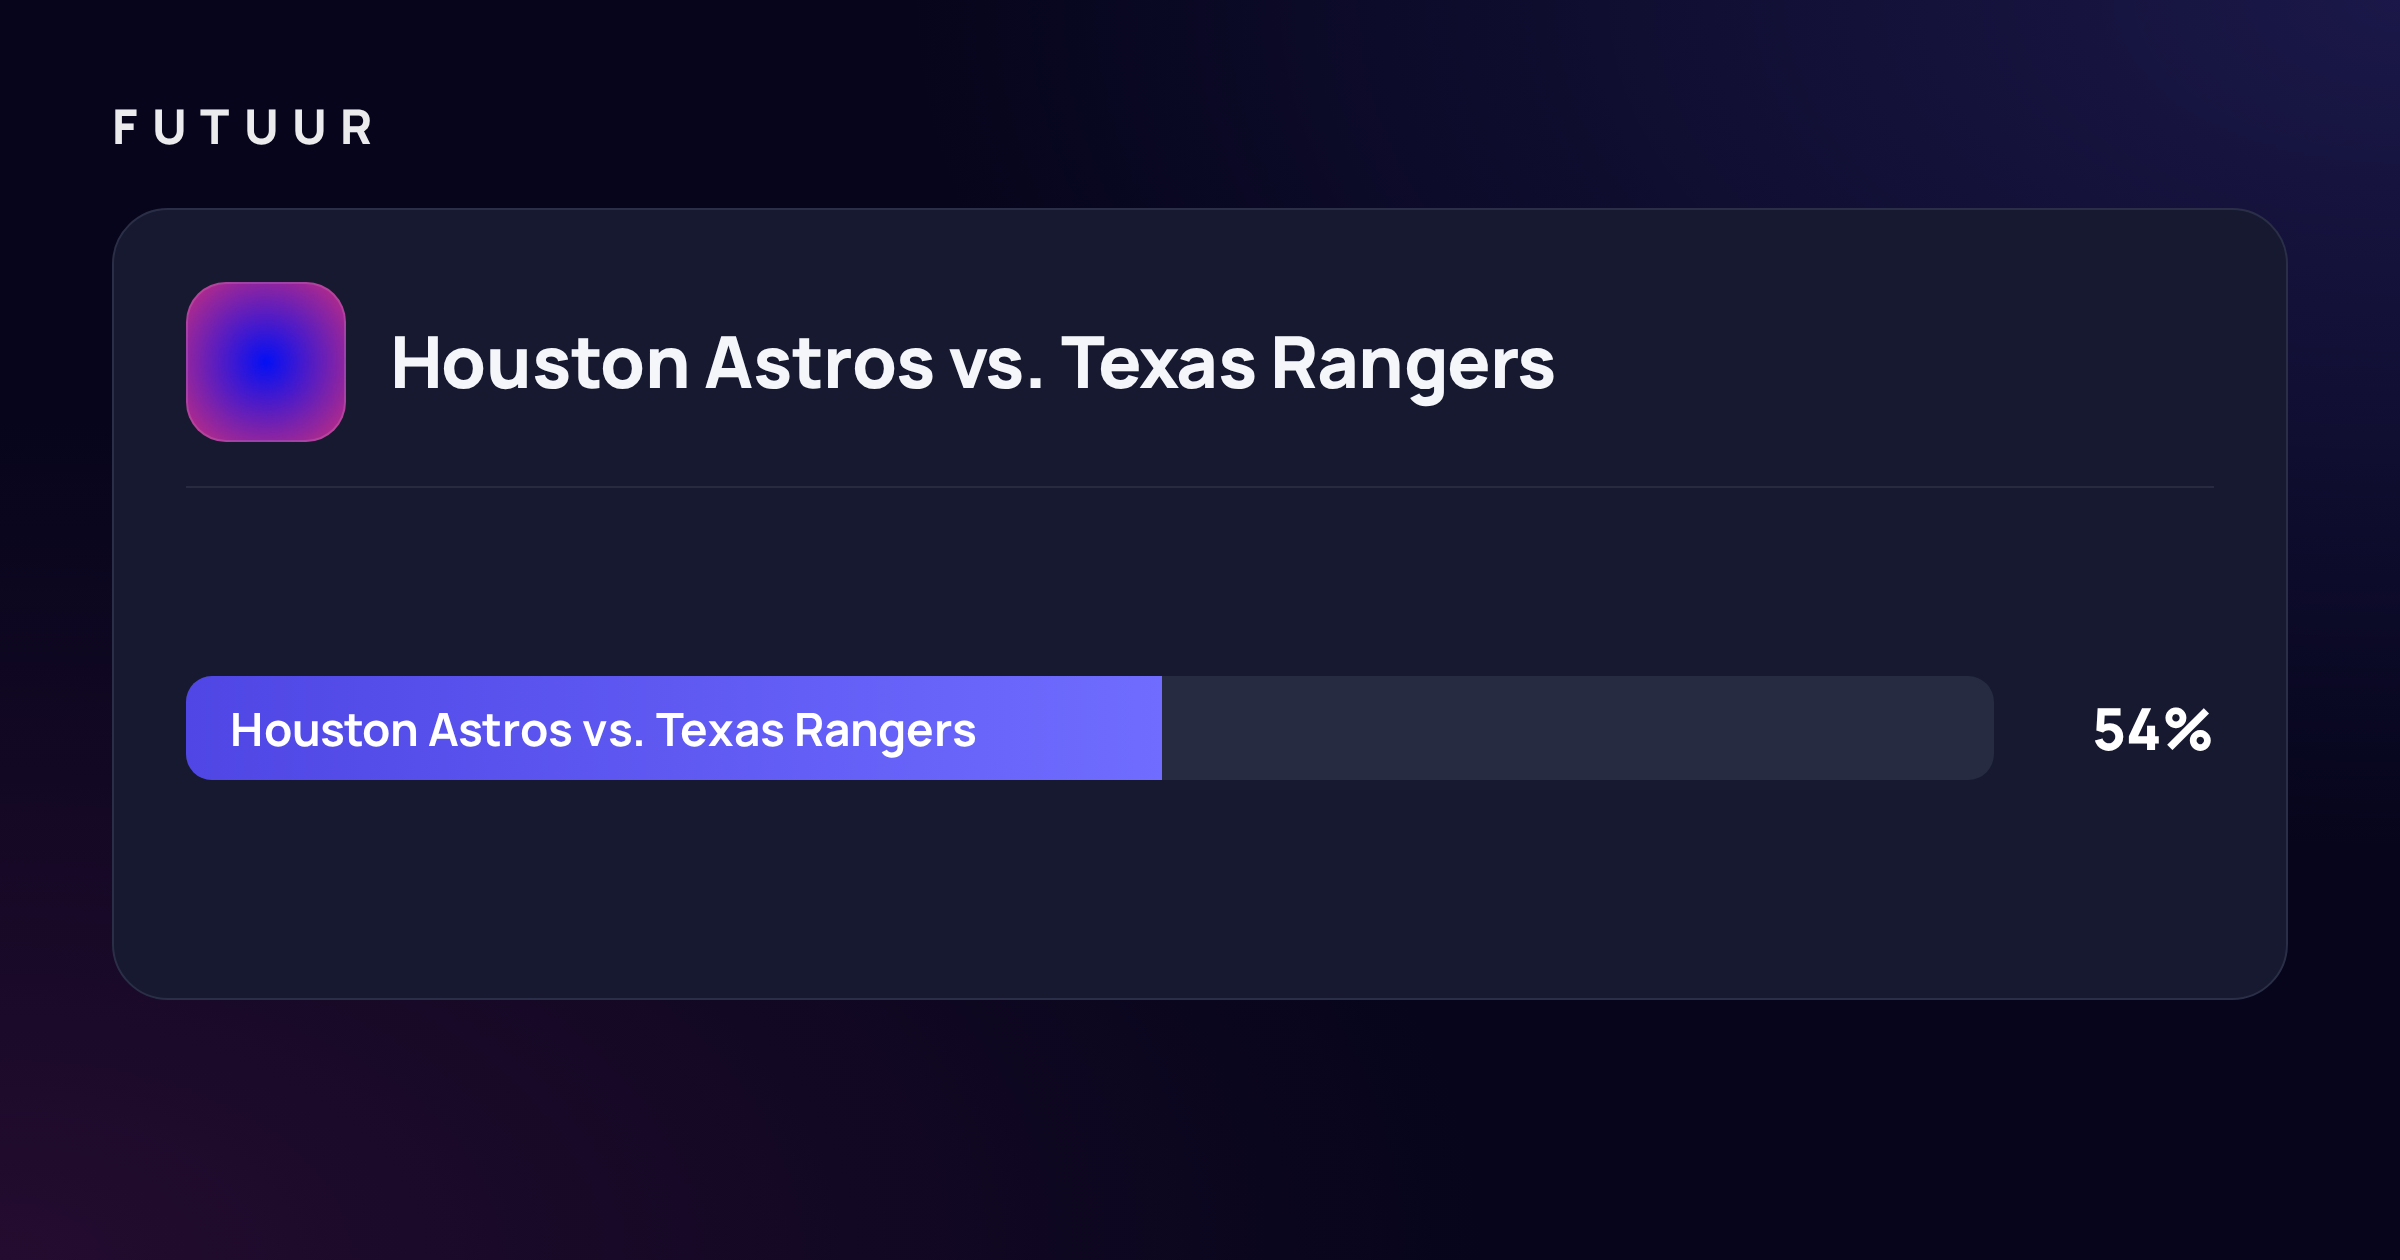Open the Houston Astros vs. Texas Rangers heading
This screenshot has width=2400, height=1260.
click(972, 364)
